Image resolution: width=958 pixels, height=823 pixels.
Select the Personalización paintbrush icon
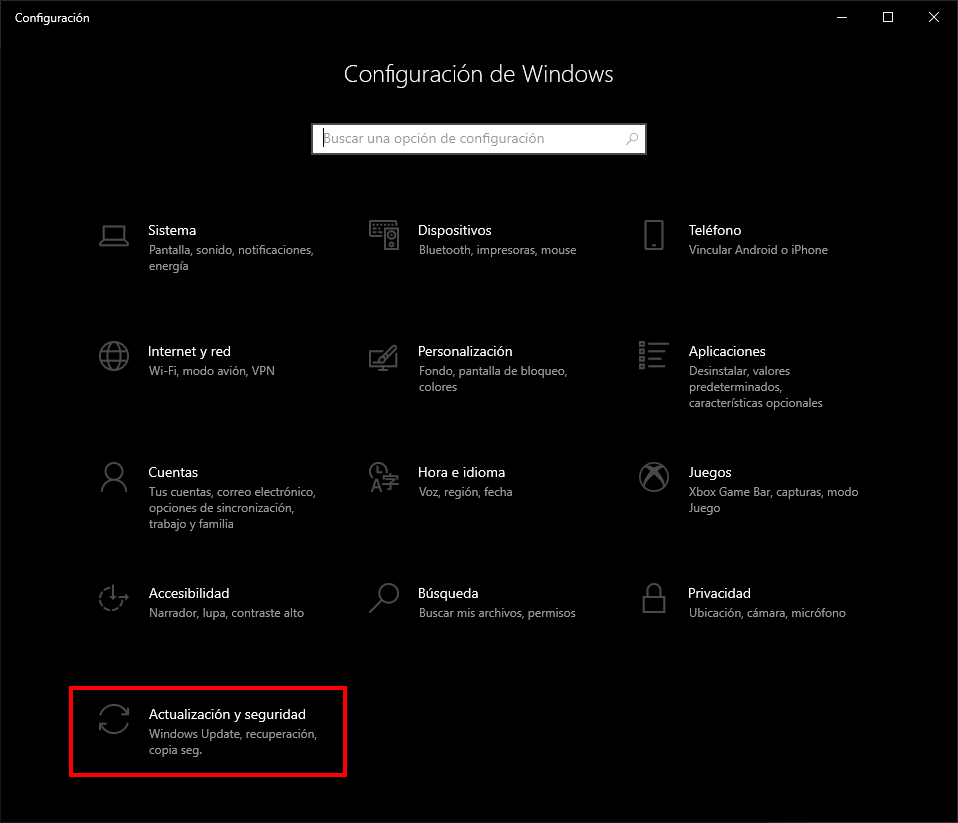[x=383, y=356]
